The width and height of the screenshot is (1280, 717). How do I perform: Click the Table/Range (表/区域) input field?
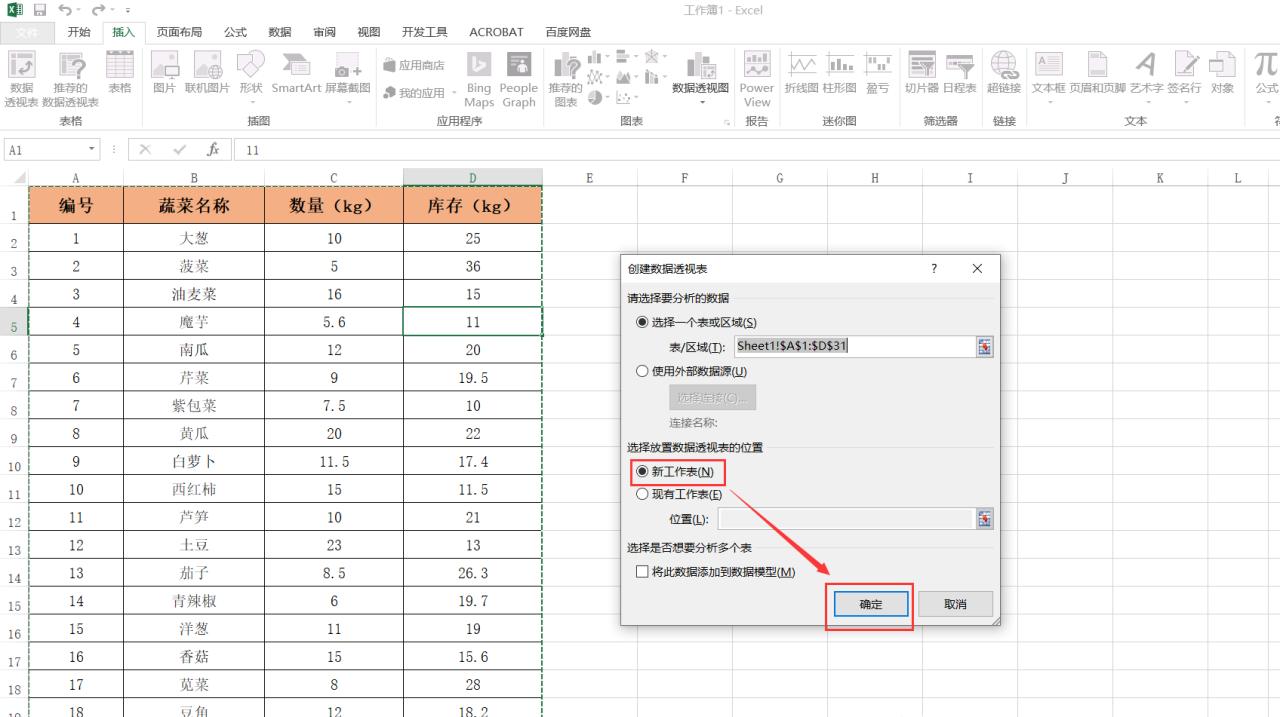(854, 347)
